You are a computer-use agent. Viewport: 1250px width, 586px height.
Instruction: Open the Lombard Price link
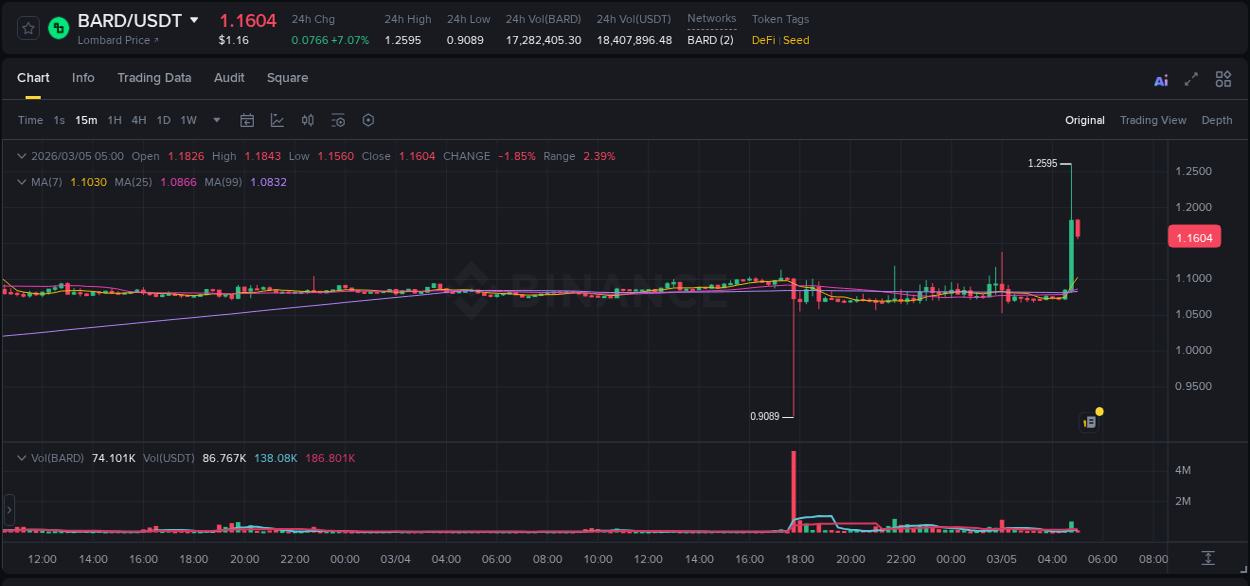click(x=118, y=40)
